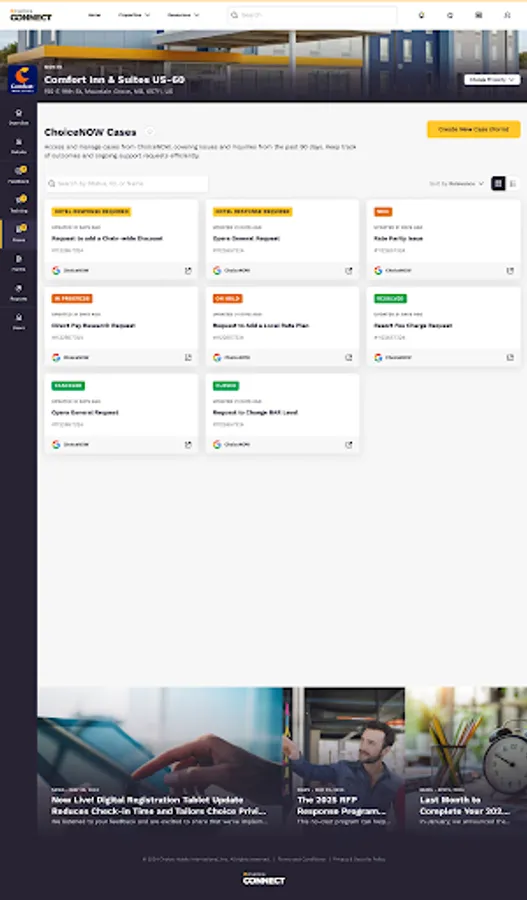Expand the Properties menu in top navigation
Screen dimensions: 527x900
pyautogui.click(x=134, y=15)
